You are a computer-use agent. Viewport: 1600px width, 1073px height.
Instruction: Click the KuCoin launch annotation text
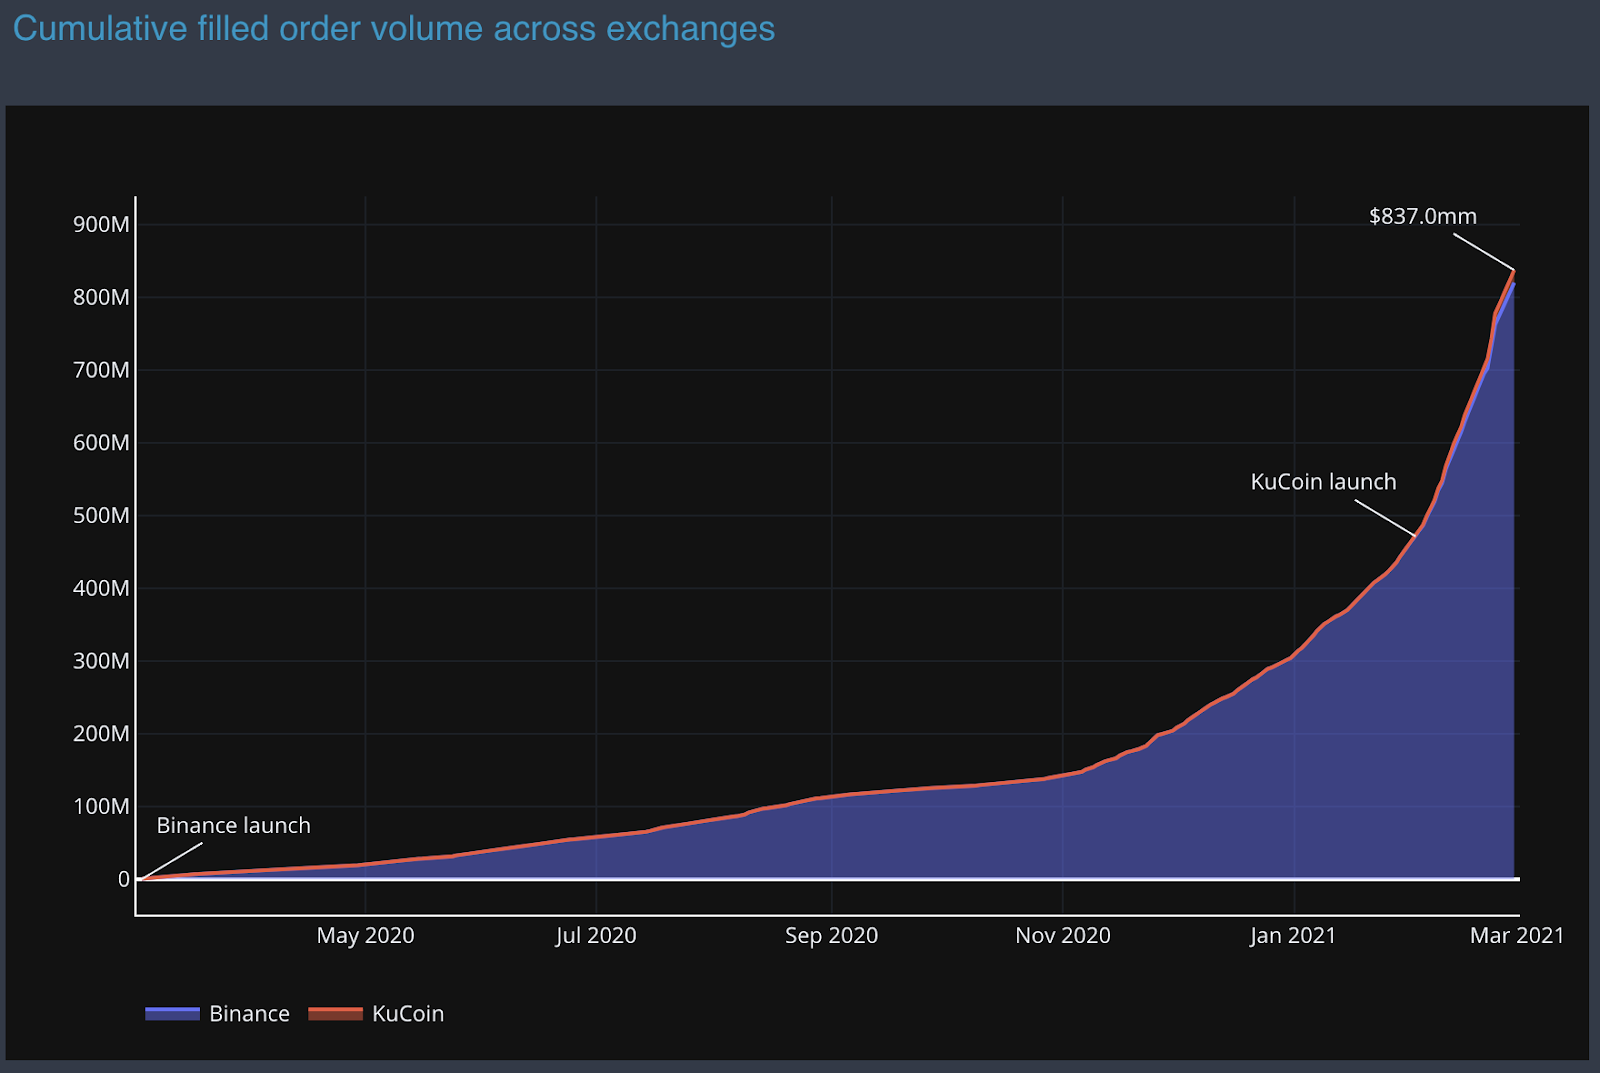[1323, 482]
